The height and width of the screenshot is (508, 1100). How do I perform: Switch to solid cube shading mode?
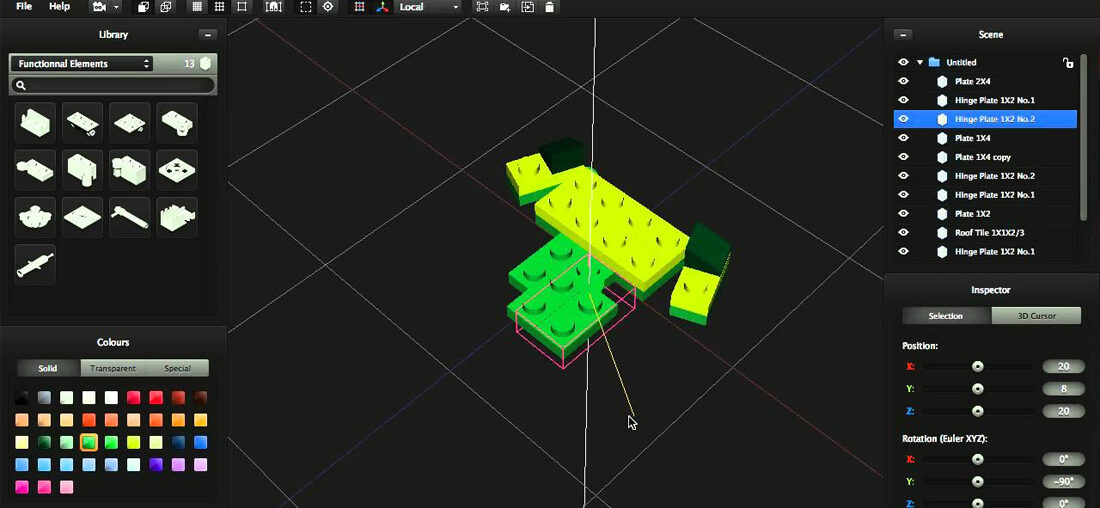pos(144,7)
